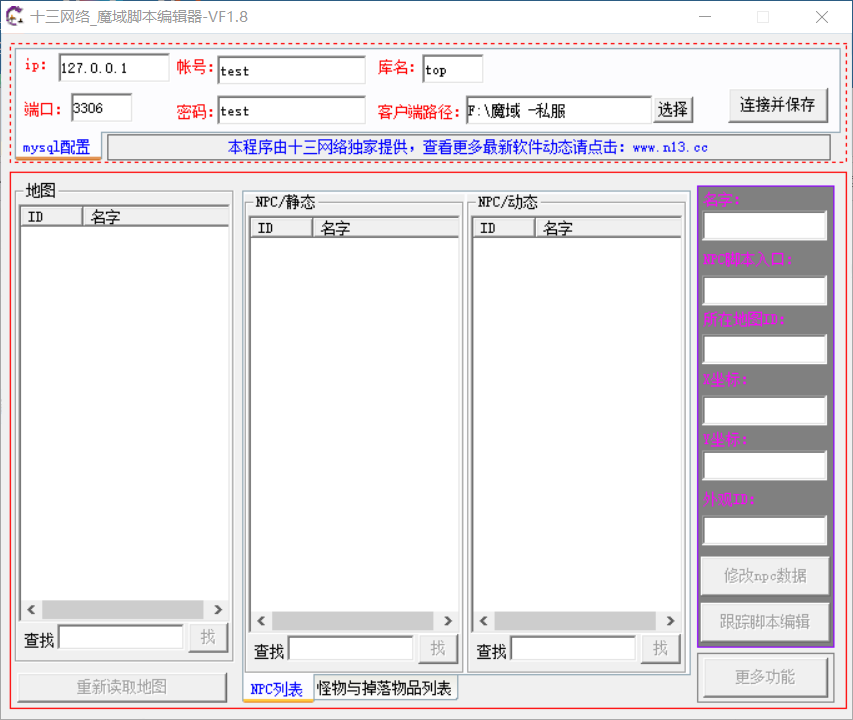Click the 找 button under NPC/动态 list

point(660,649)
